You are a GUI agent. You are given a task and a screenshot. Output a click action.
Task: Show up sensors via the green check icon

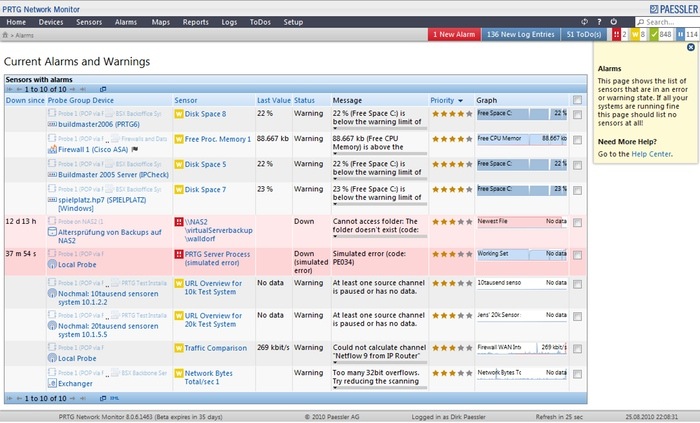tap(654, 34)
